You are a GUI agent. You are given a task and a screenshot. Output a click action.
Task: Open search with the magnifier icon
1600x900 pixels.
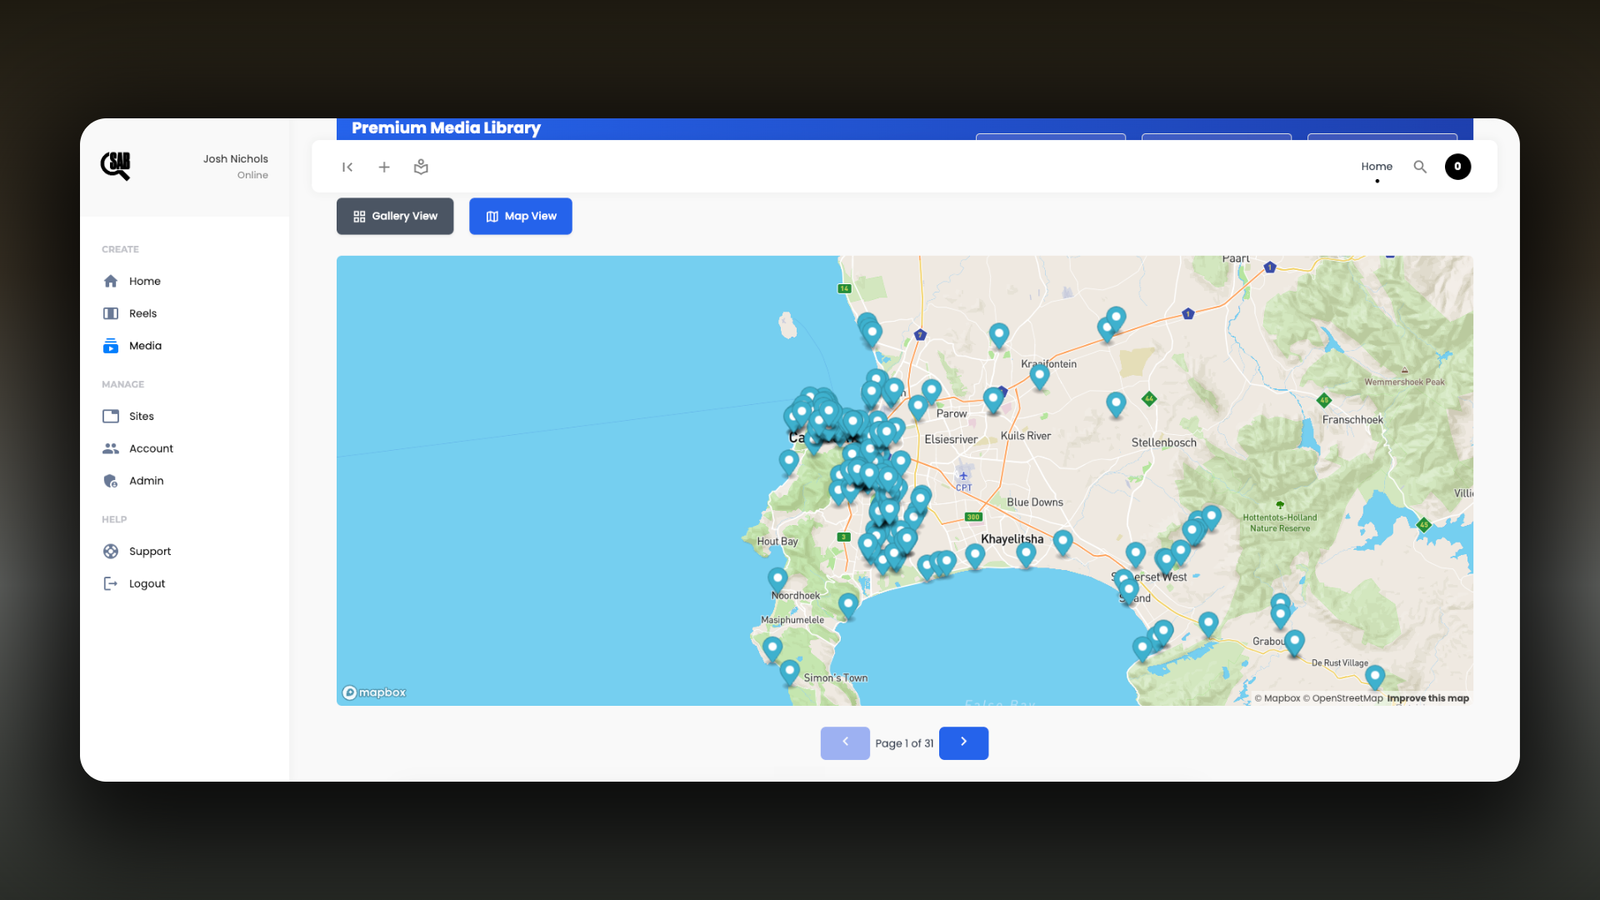tap(1420, 167)
